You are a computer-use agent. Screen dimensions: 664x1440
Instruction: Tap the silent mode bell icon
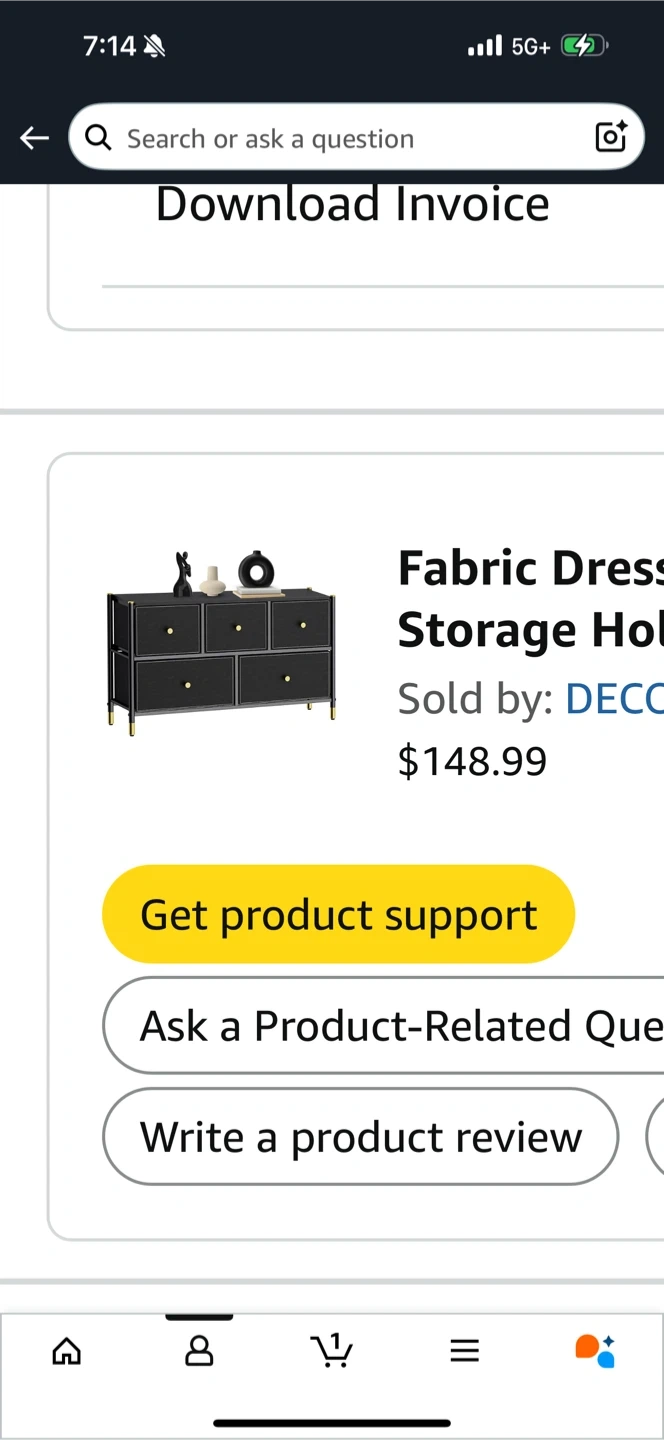coord(154,46)
